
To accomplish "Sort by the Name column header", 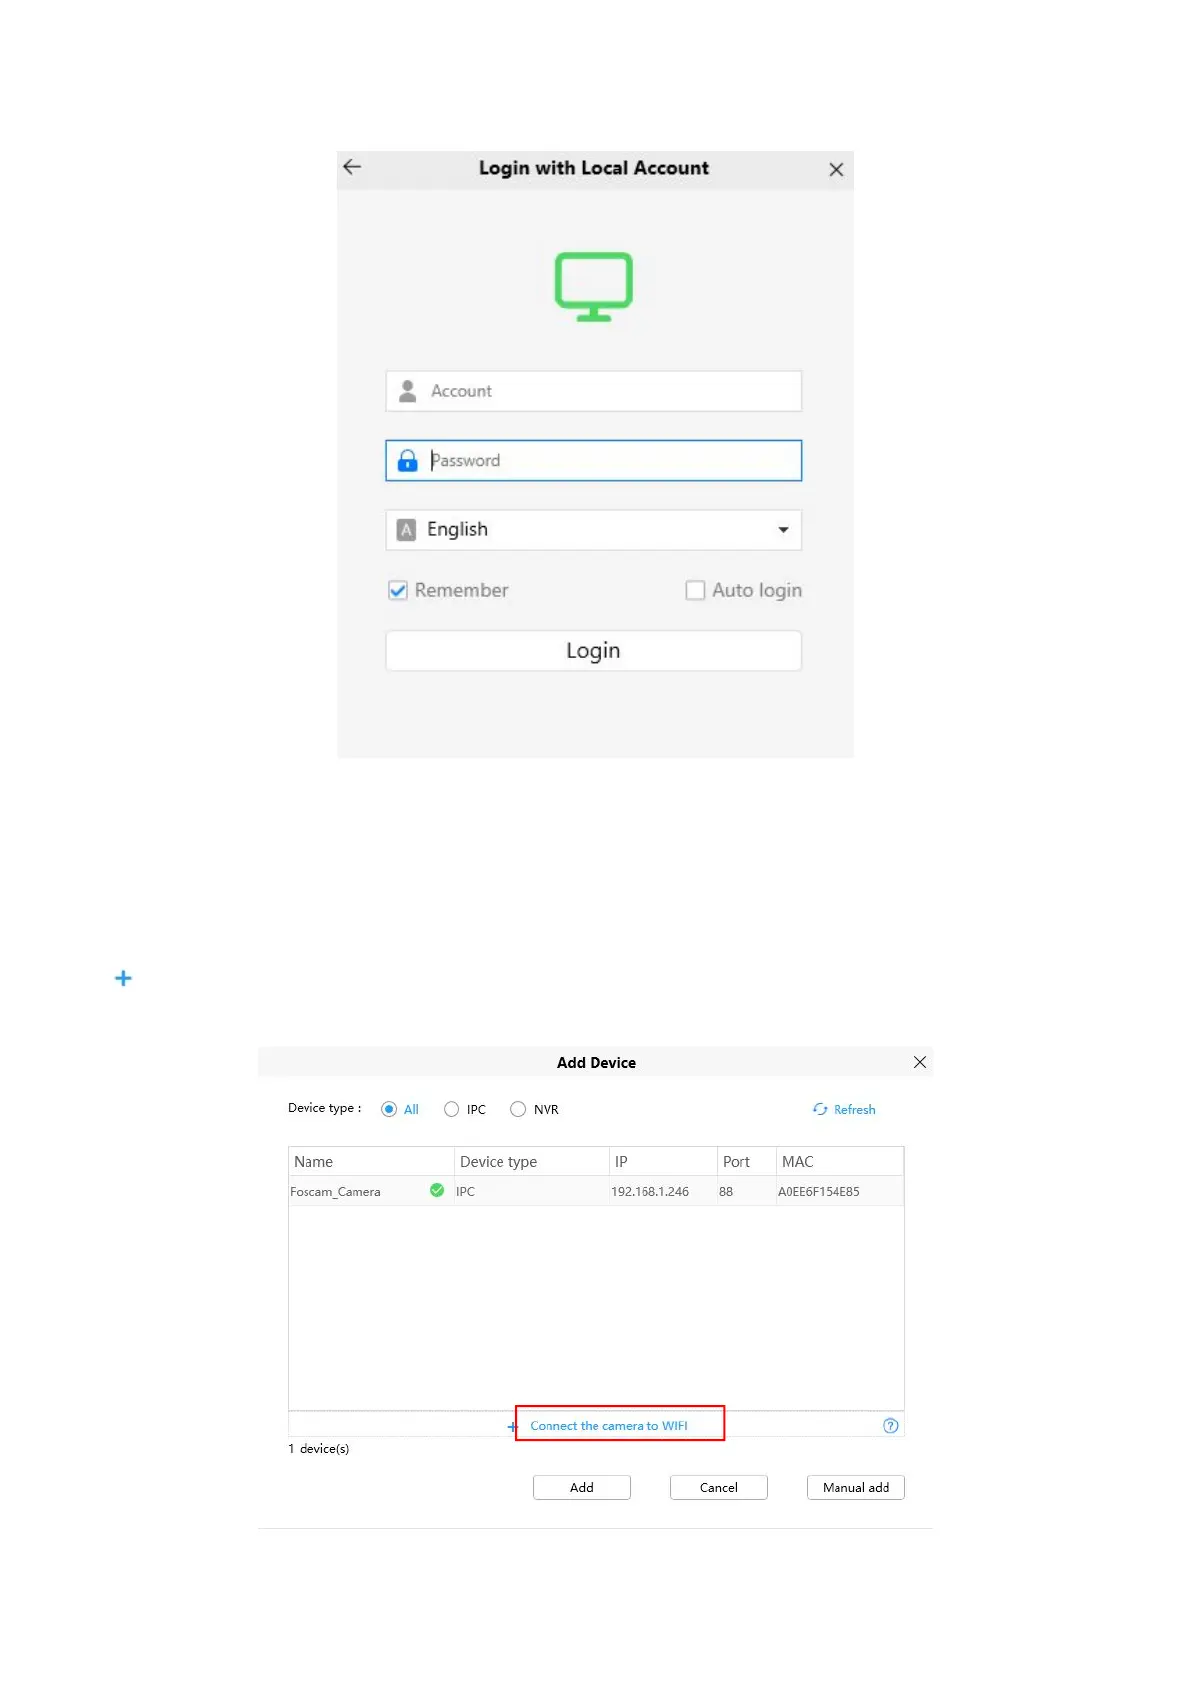I will pyautogui.click(x=371, y=1162).
